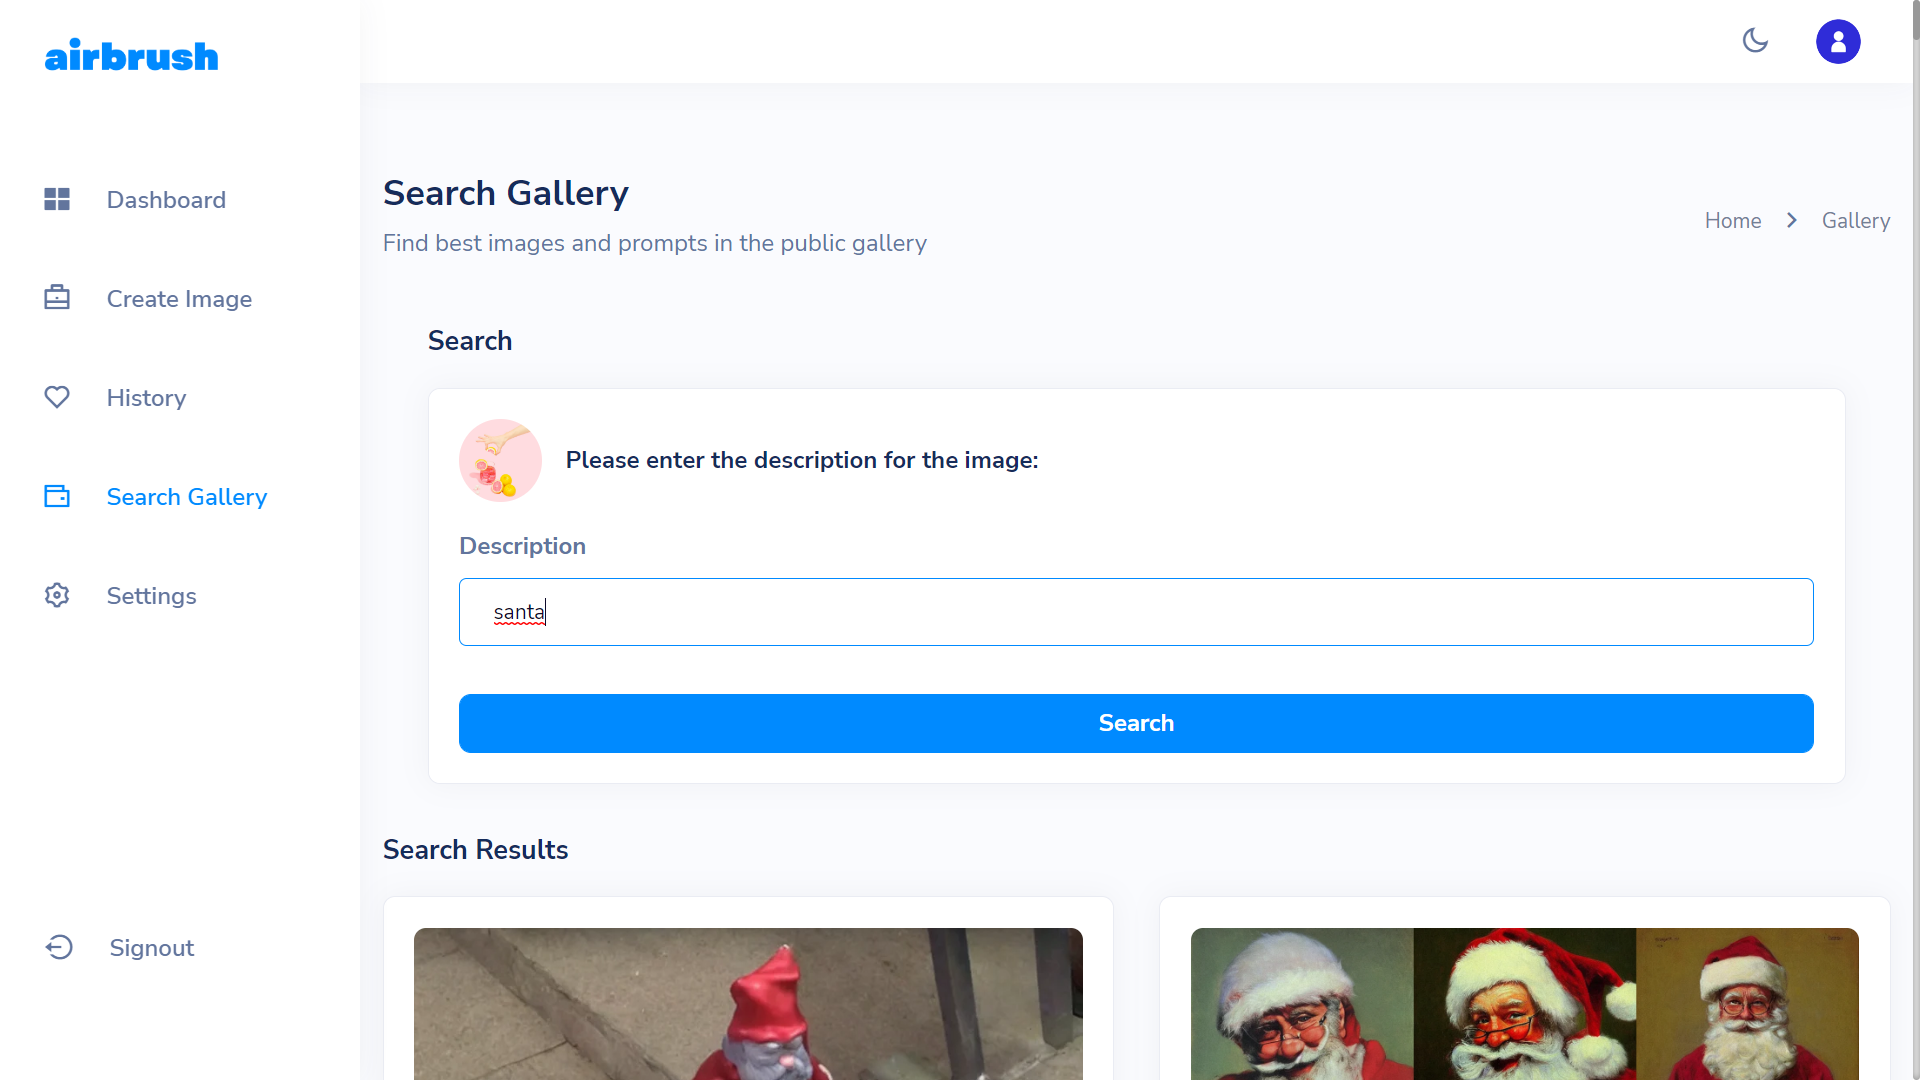
Task: Focus the Description input containing santa
Action: [1136, 612]
